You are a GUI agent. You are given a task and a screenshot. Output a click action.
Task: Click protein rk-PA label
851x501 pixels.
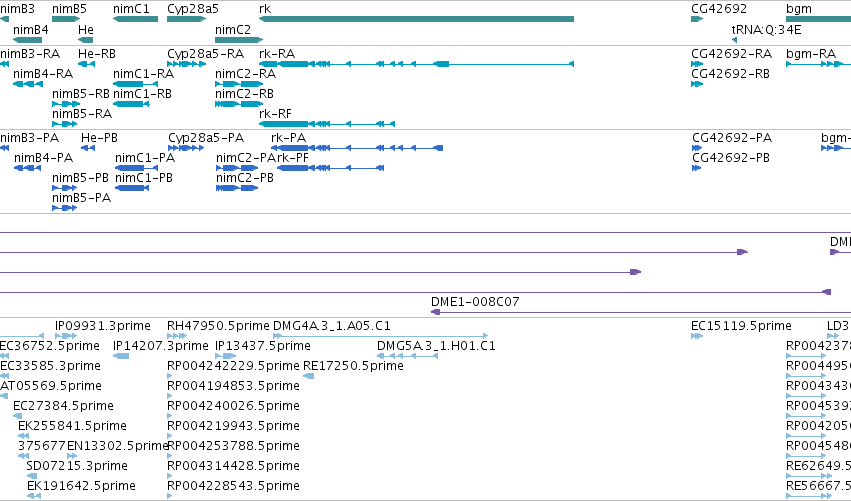288,138
